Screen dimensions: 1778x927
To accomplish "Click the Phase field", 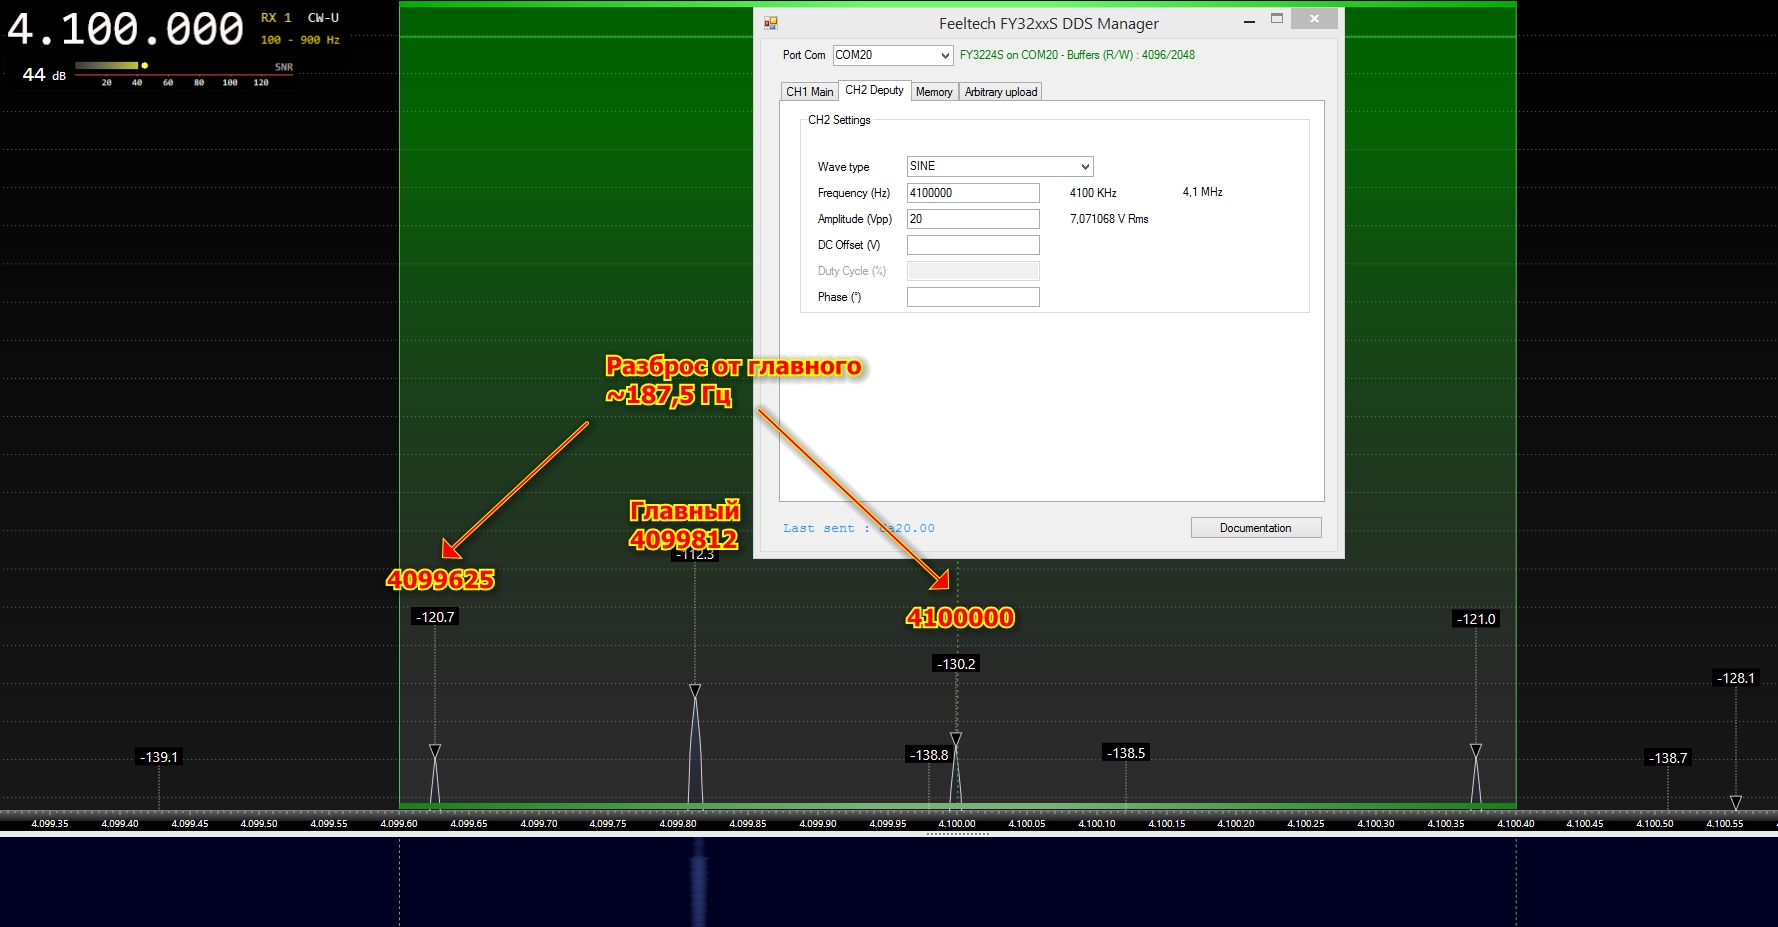I will coord(973,297).
